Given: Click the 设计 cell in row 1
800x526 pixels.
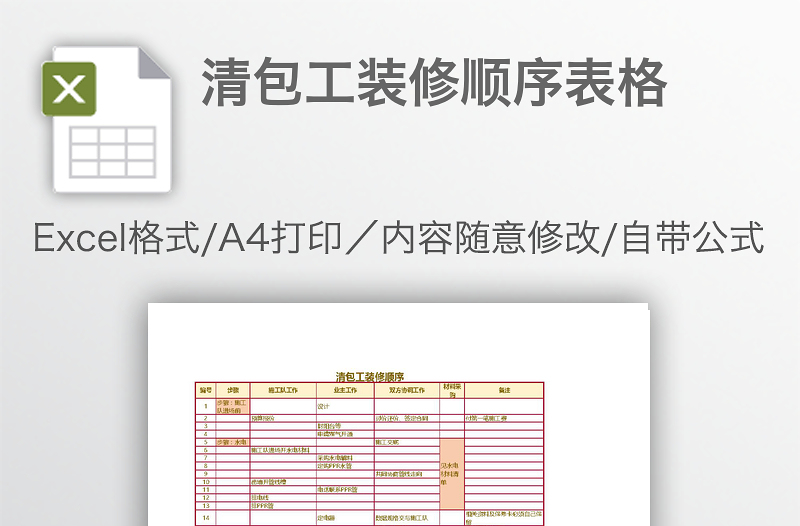Looking at the screenshot, I should 345,406.
